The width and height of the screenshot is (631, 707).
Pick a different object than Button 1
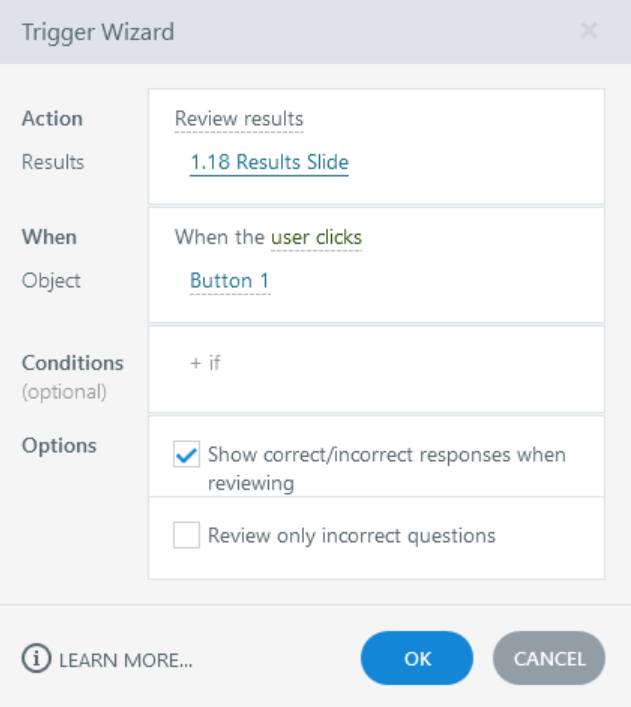point(230,282)
